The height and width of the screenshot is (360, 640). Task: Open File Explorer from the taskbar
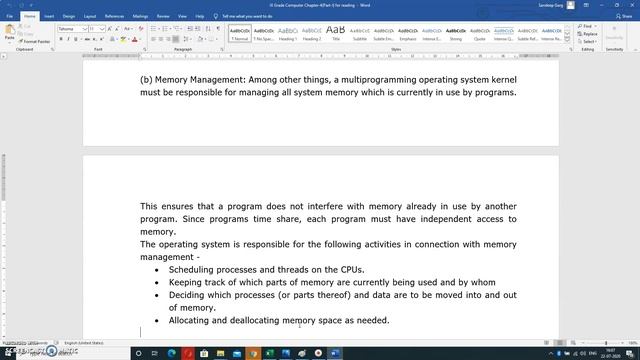point(220,353)
